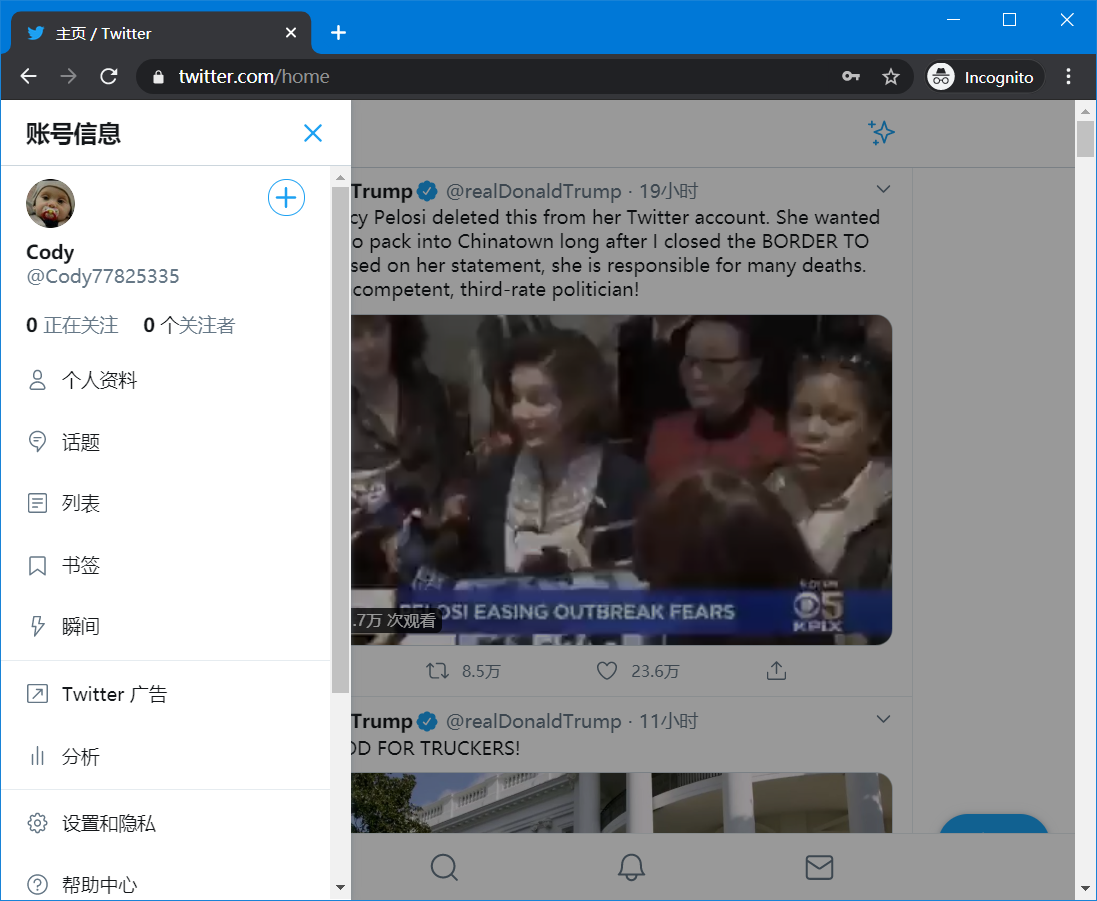Click the verified badge on first Trump tweet

click(x=427, y=191)
